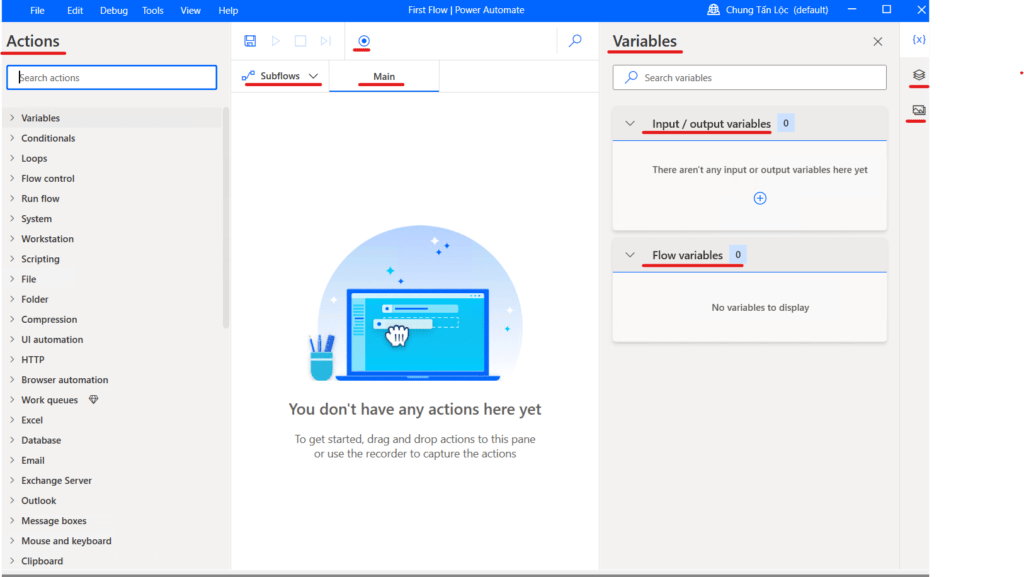This screenshot has width=1024, height=577.
Task: Open the Debug menu
Action: click(113, 10)
